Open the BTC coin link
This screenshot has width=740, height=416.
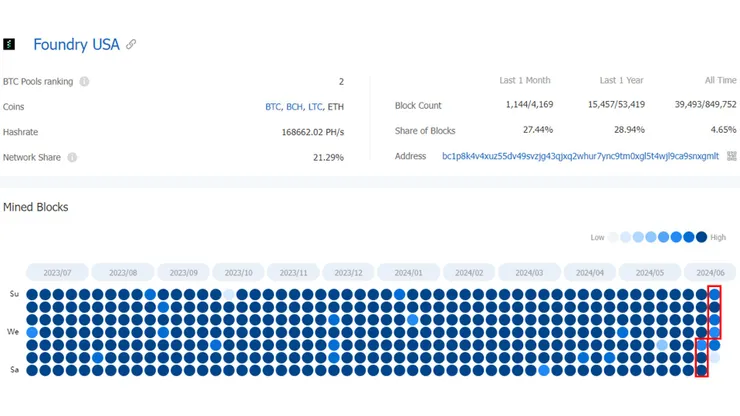(273, 107)
